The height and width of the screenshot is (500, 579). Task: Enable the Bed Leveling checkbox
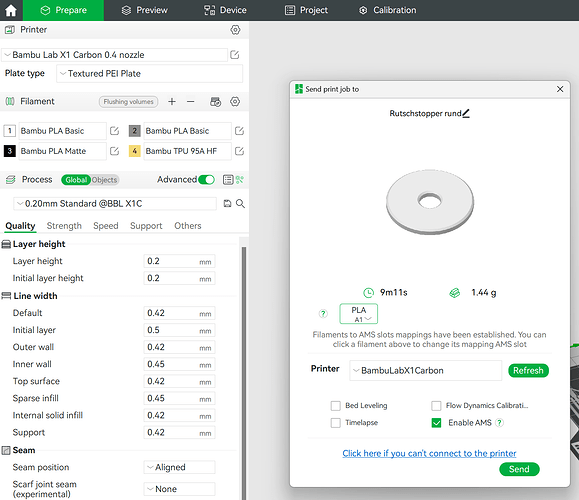(336, 406)
